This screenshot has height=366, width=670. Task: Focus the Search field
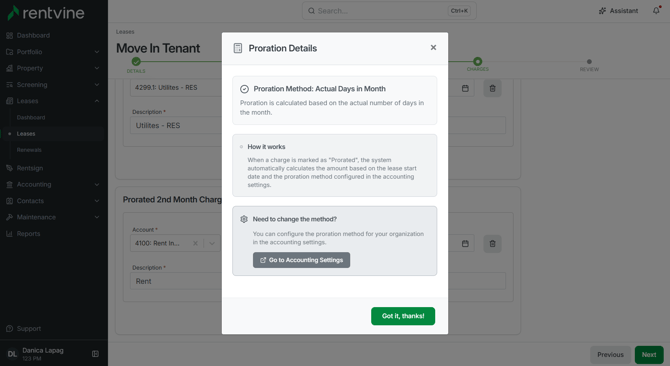pos(389,11)
